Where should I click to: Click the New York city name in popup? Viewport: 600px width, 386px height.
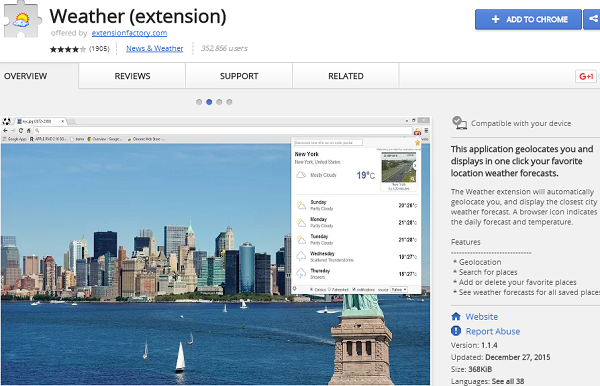(x=307, y=154)
